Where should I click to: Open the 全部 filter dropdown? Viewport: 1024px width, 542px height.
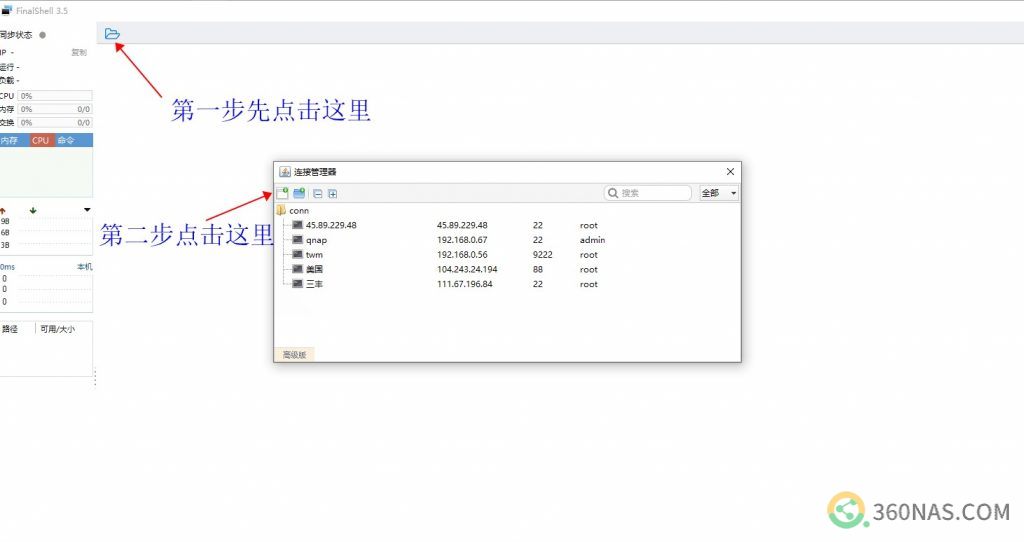tap(719, 193)
